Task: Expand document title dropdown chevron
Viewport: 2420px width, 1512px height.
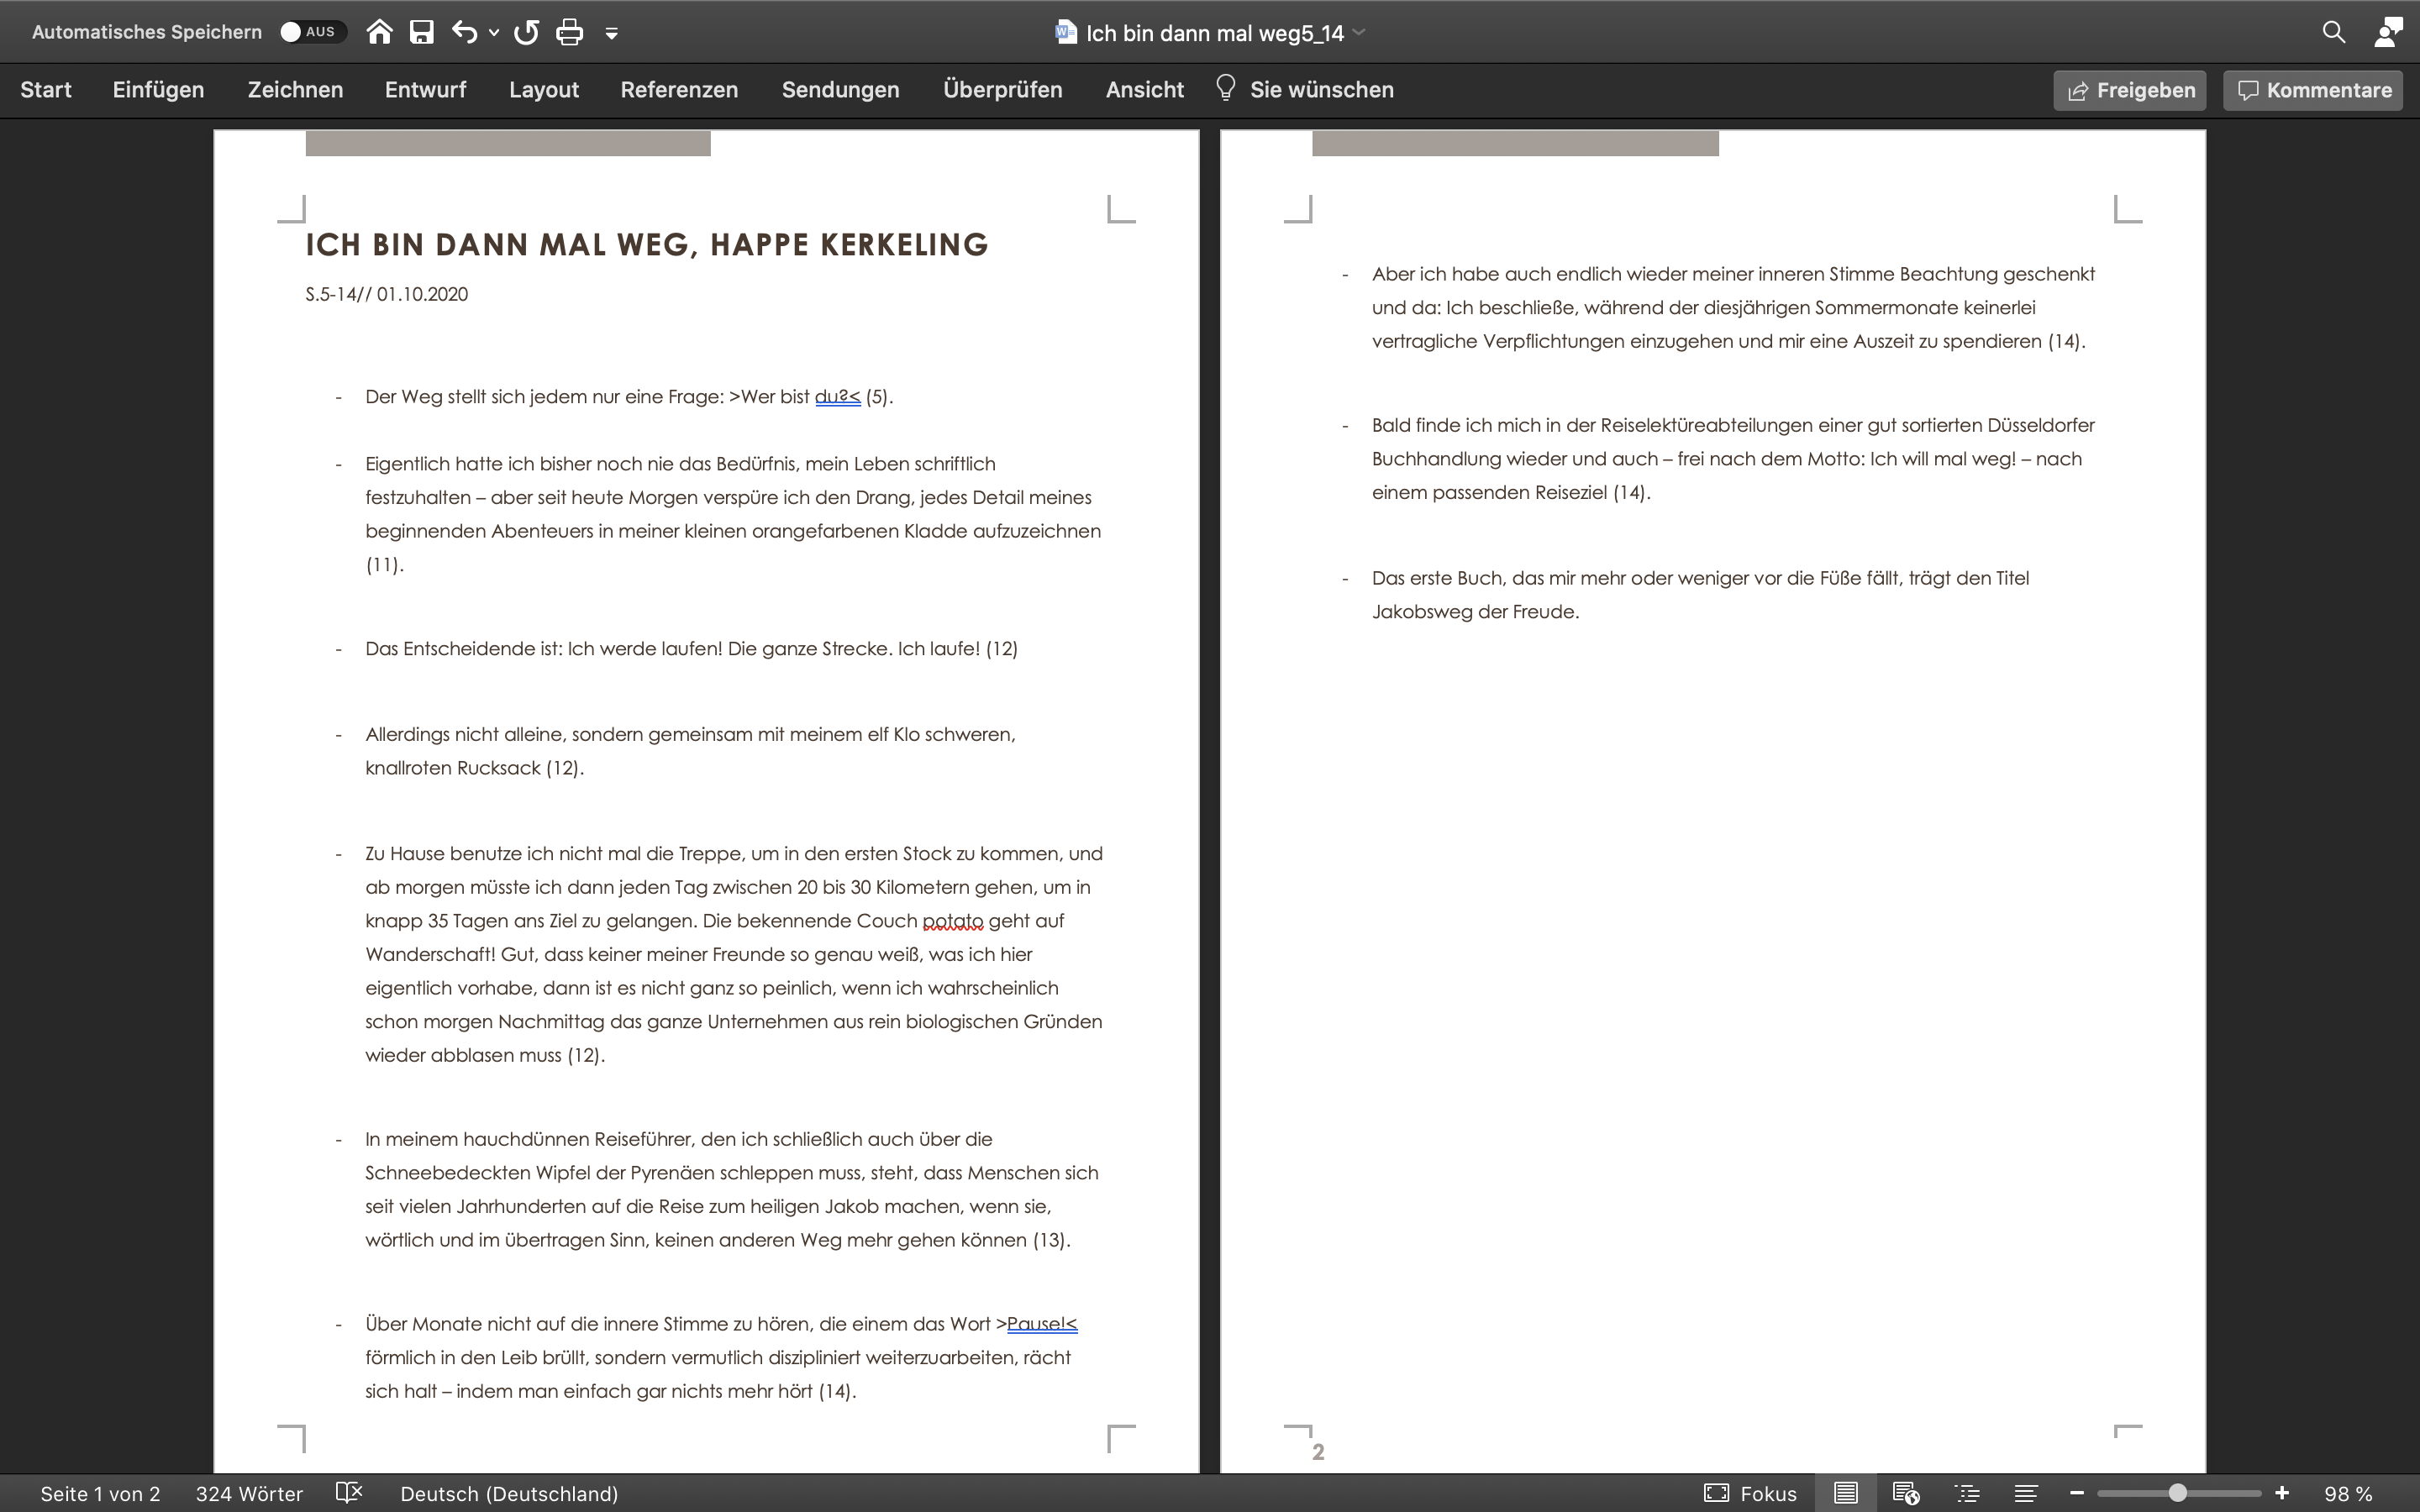Action: click(x=1359, y=32)
